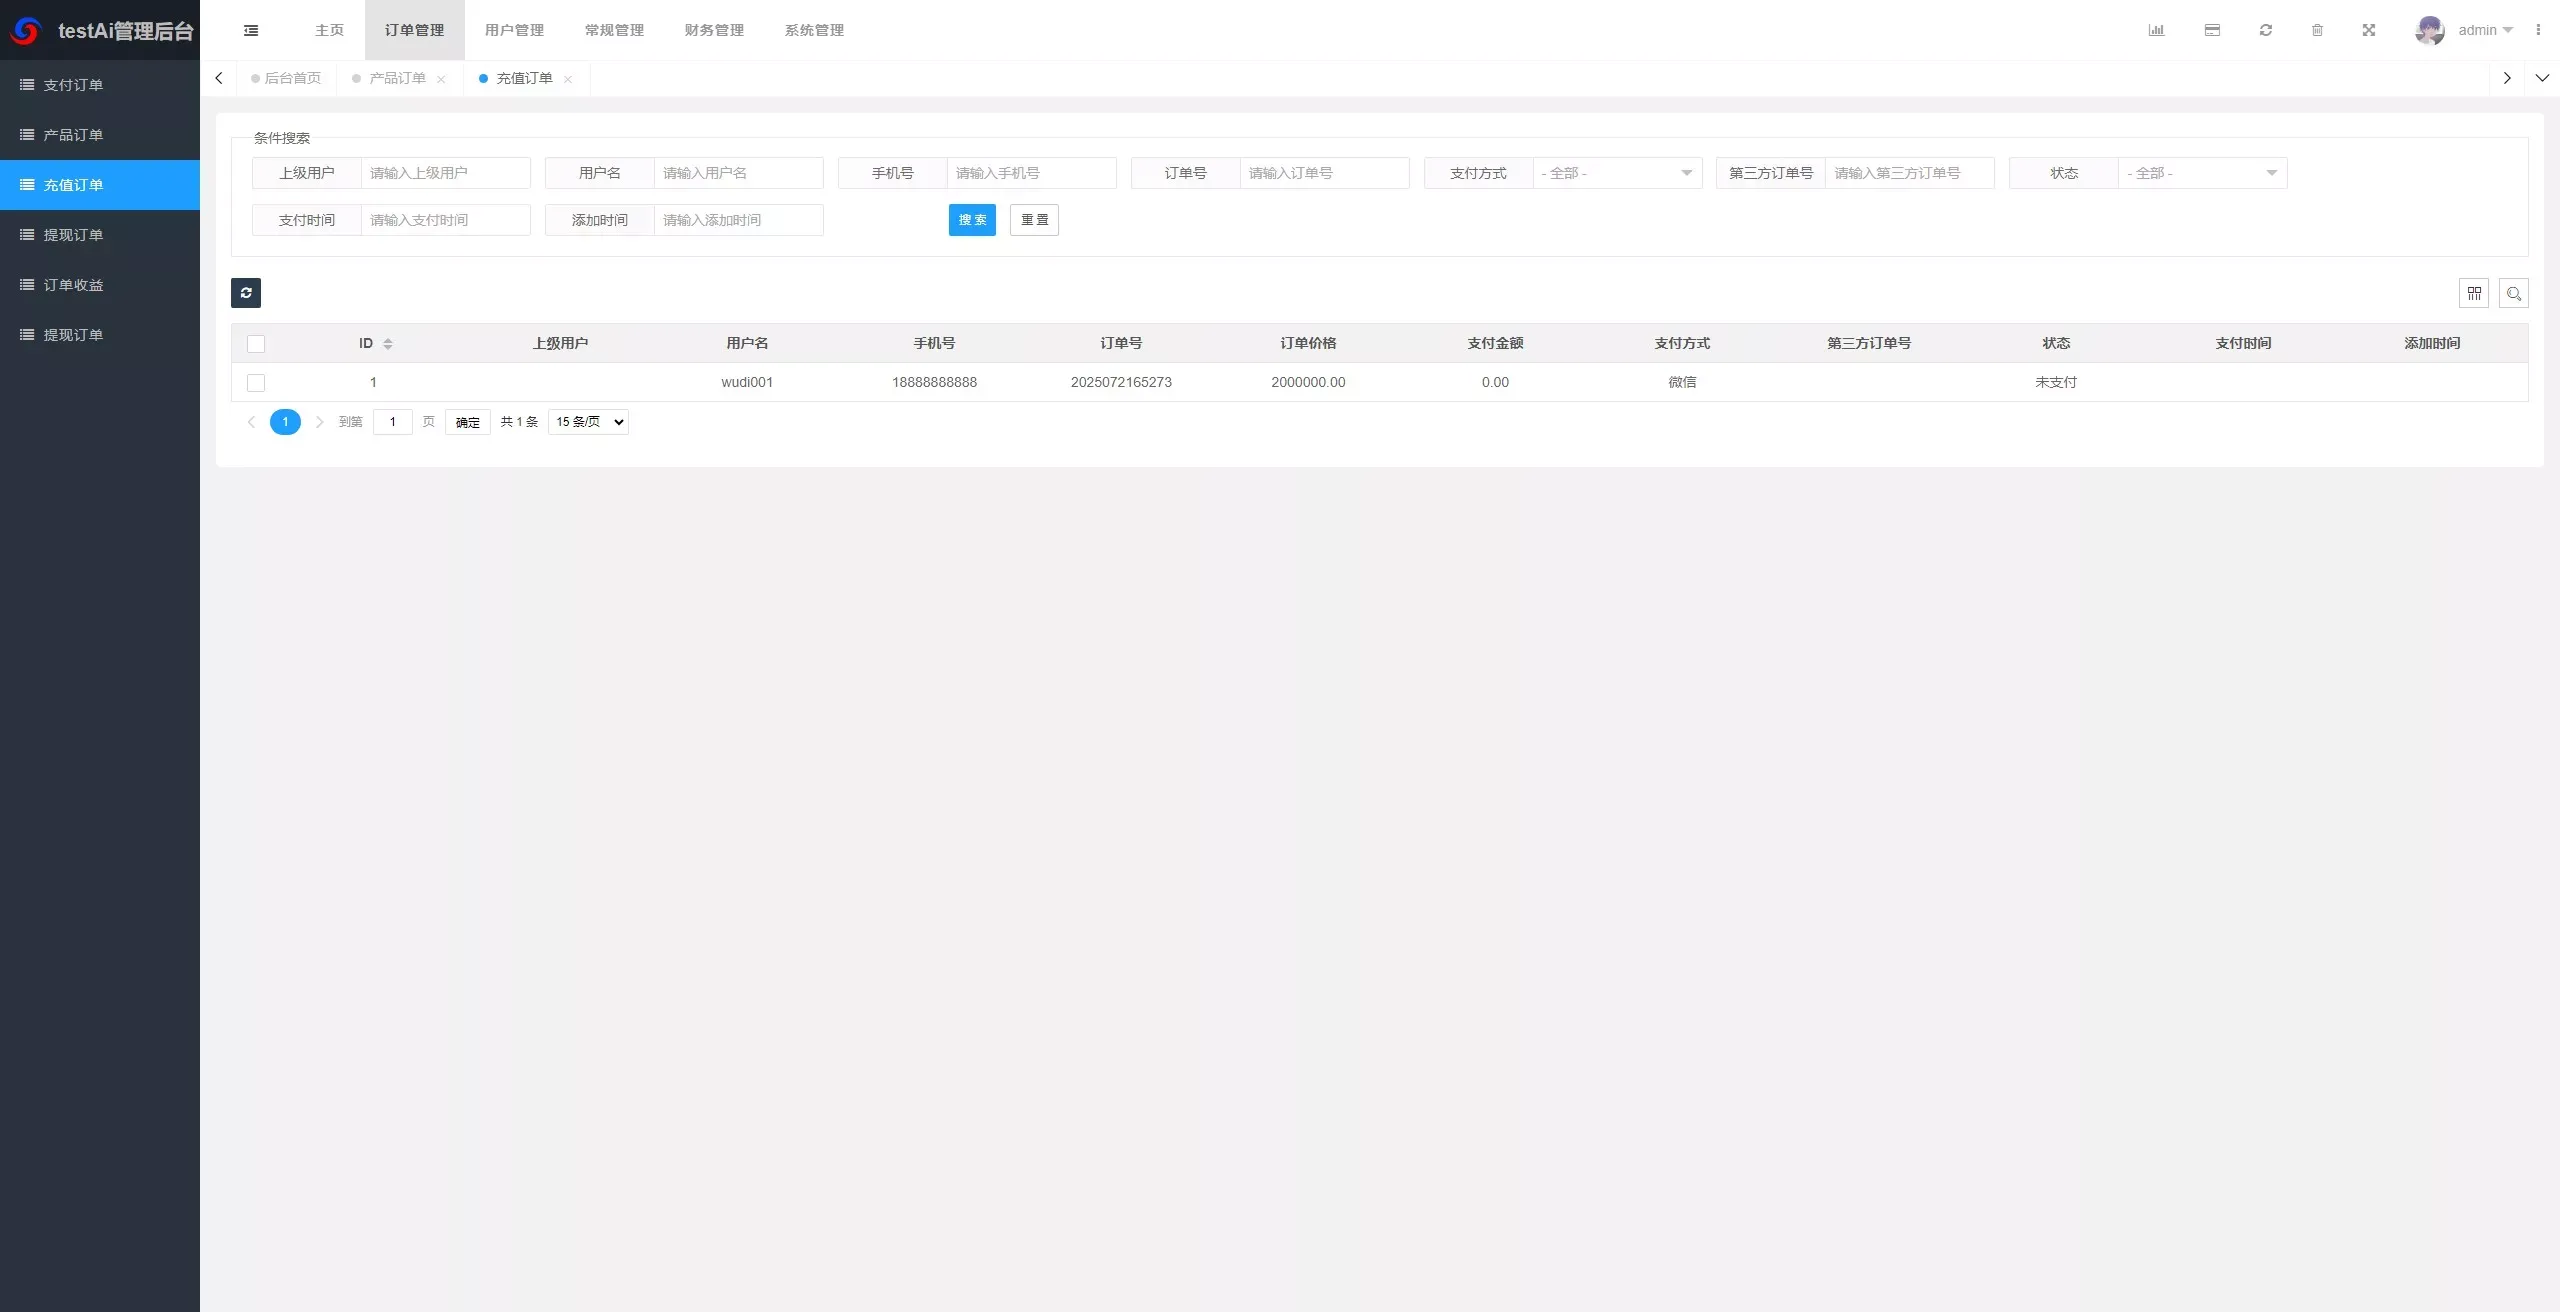Image resolution: width=2560 pixels, height=1312 pixels.
Task: Click the 重置 button
Action: click(x=1034, y=220)
